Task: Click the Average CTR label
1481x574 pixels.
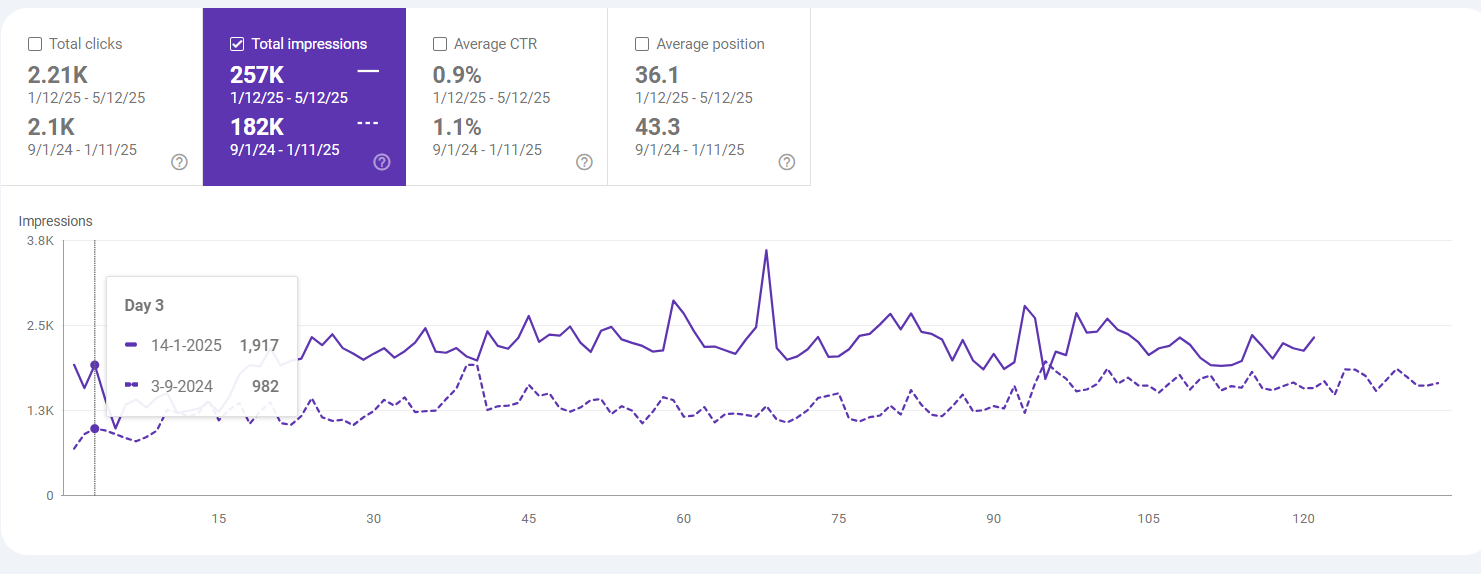Action: pyautogui.click(x=495, y=44)
